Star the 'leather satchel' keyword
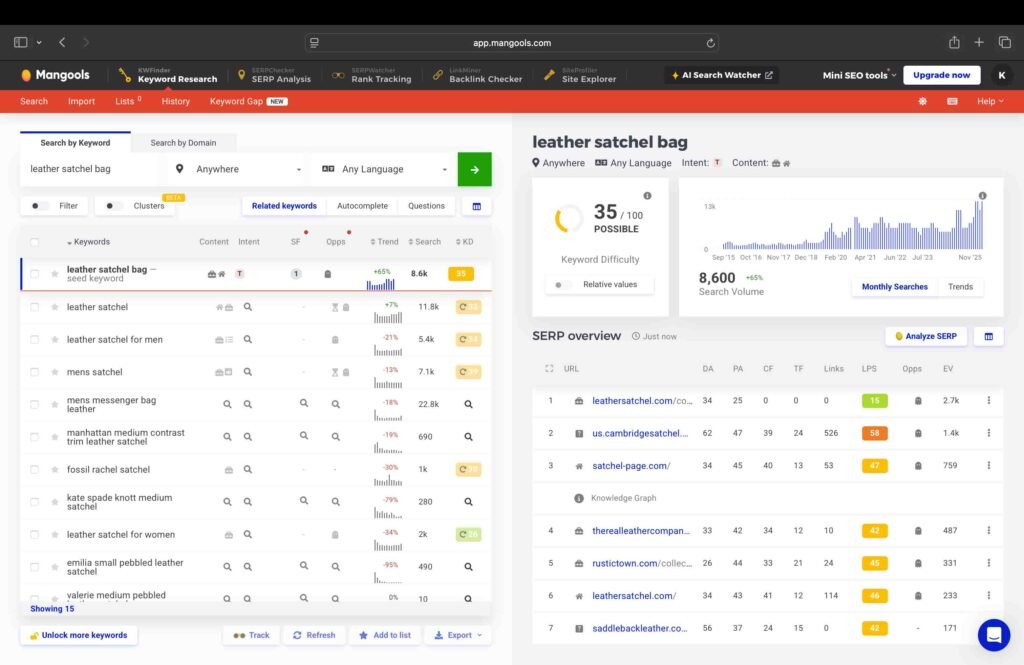 click(55, 307)
